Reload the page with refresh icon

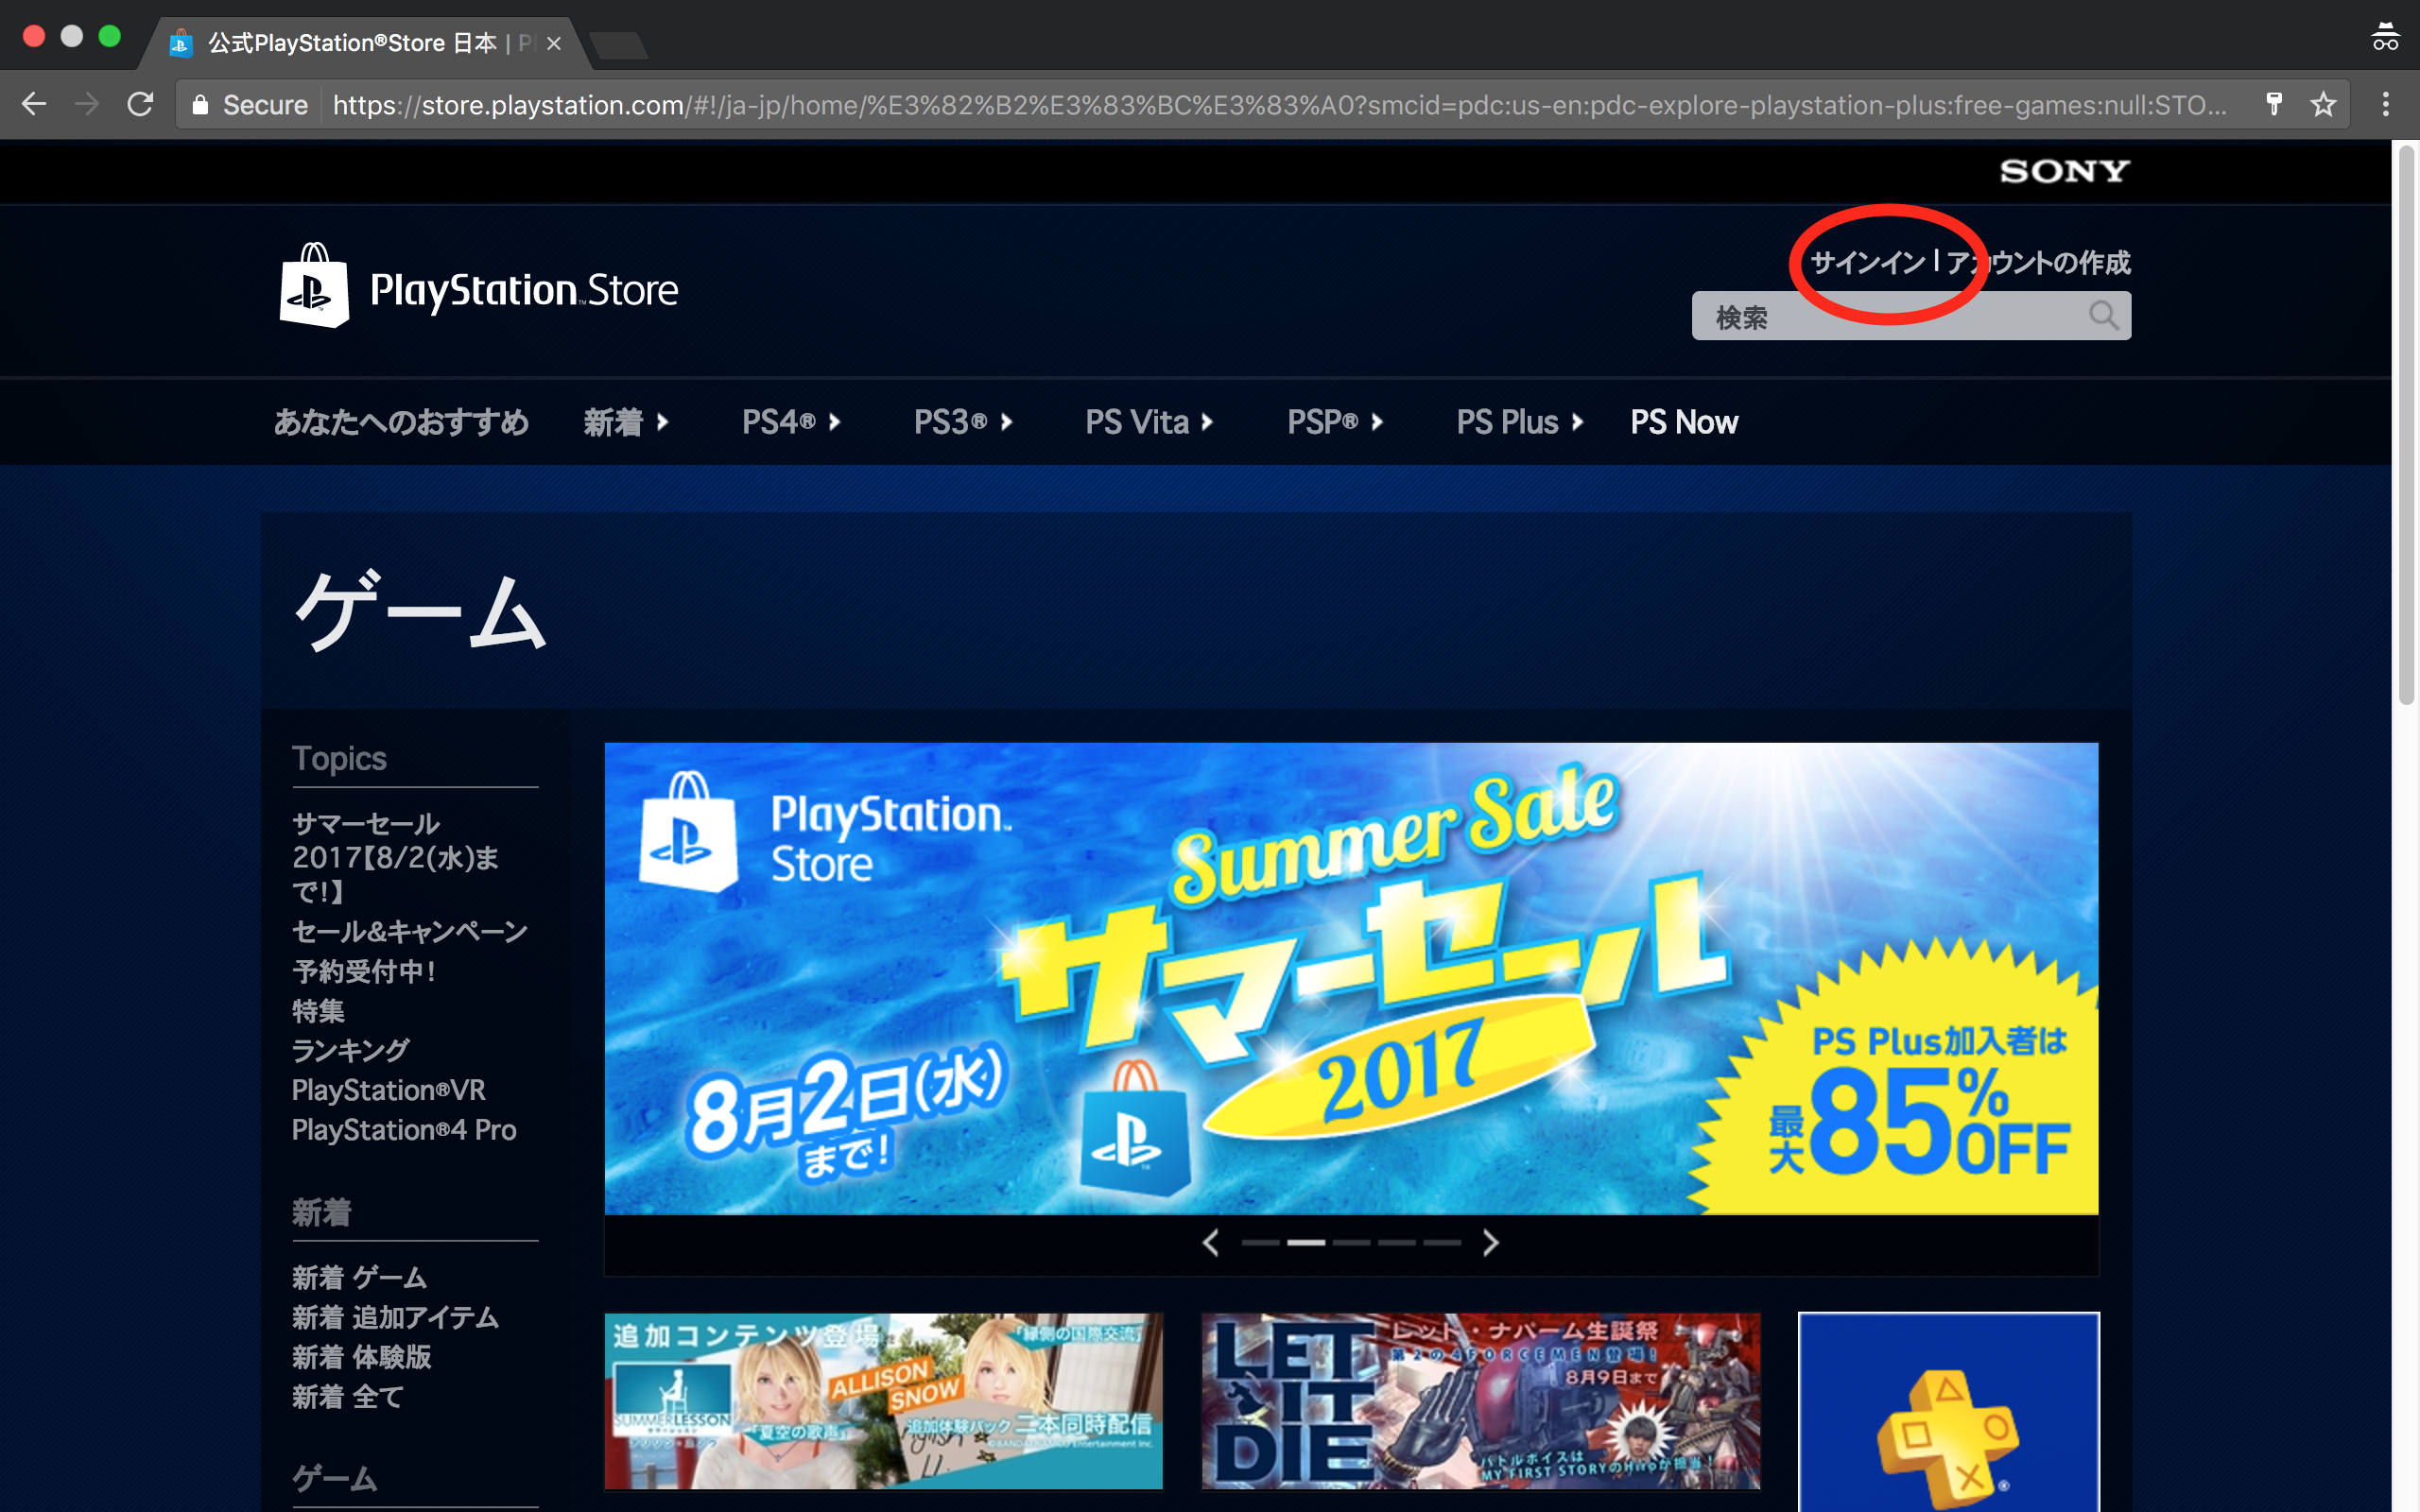click(x=141, y=104)
